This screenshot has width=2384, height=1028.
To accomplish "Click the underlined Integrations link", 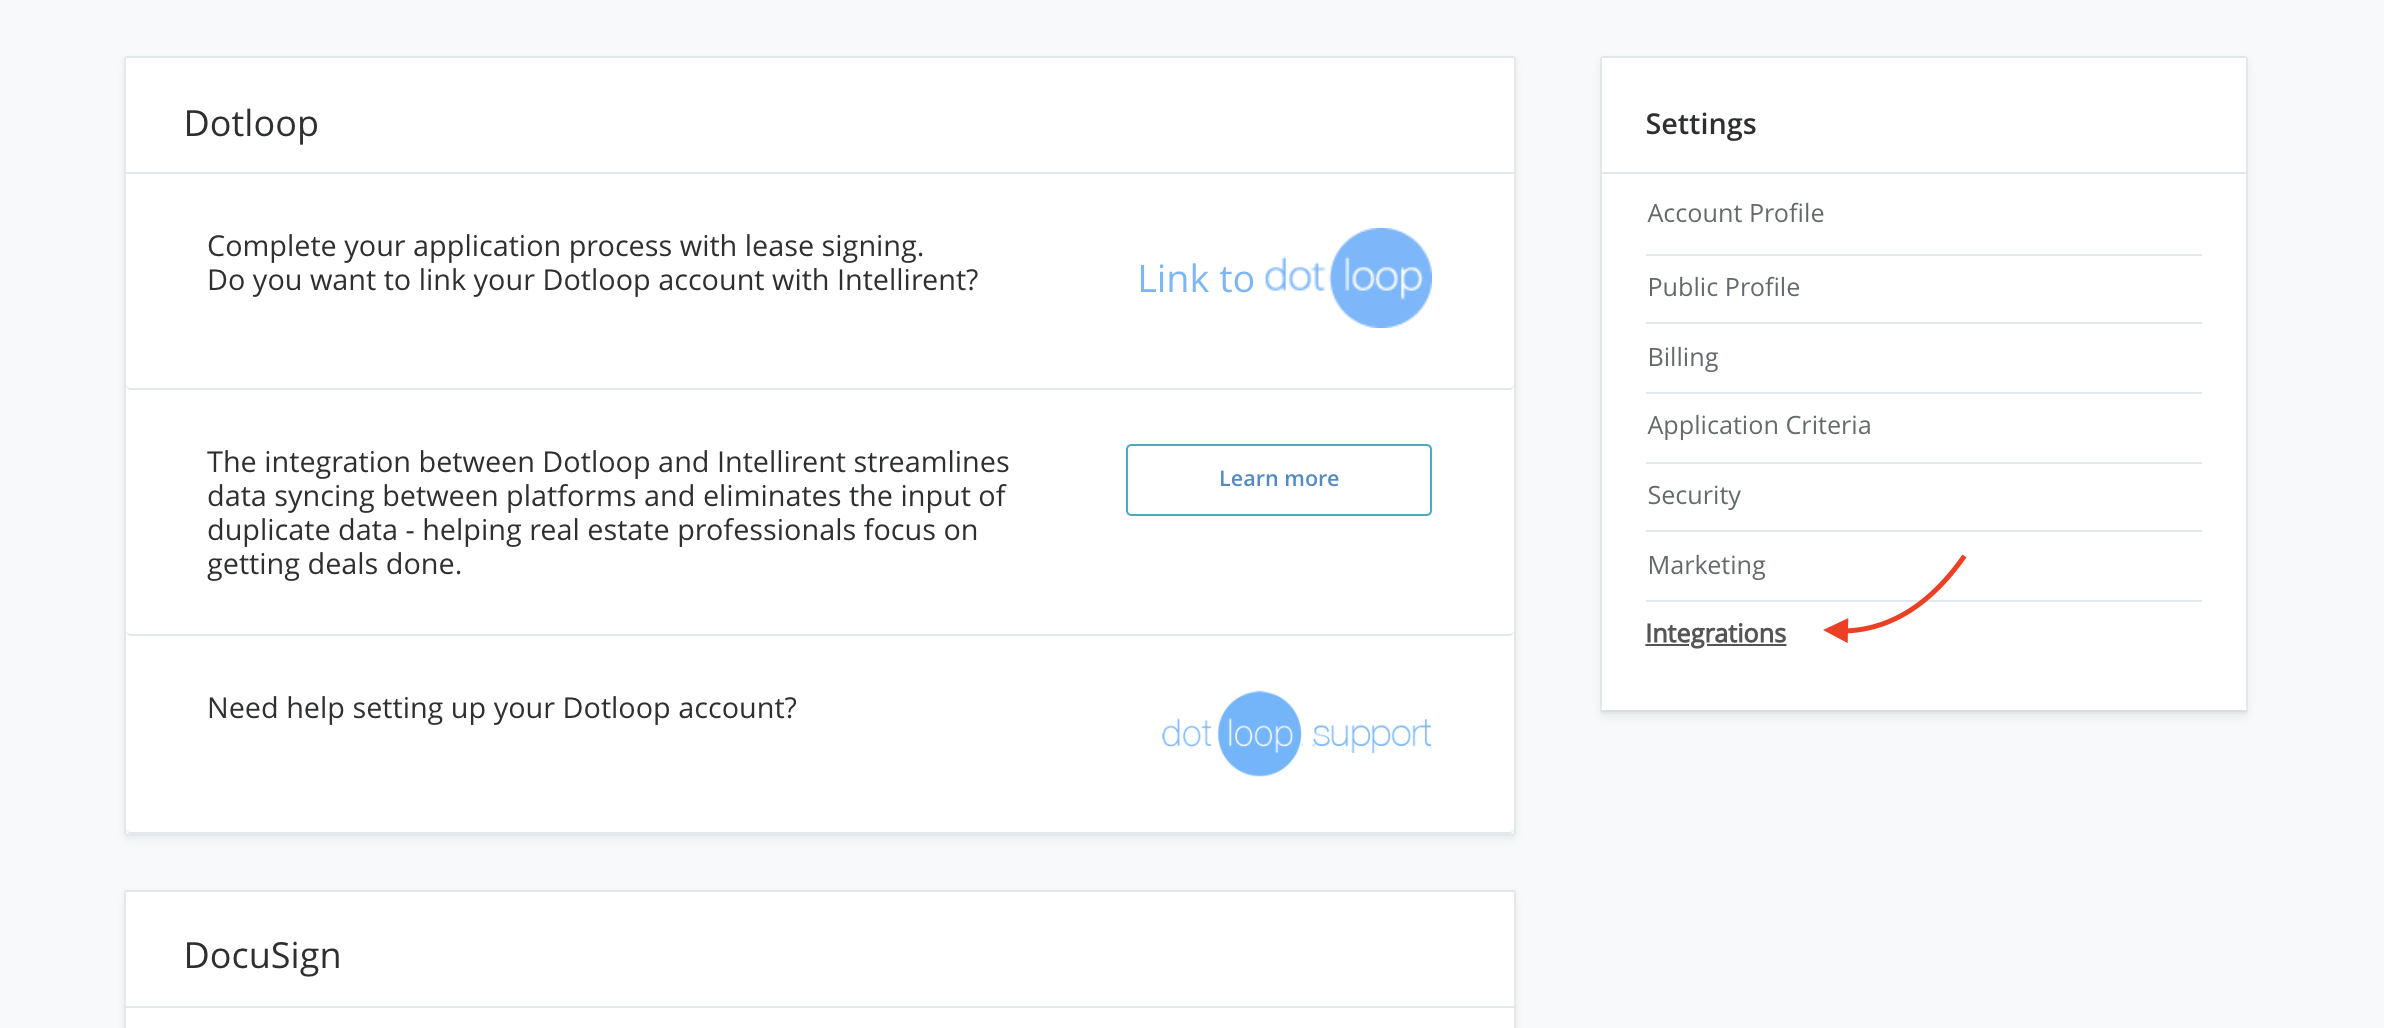I will coord(1715,633).
